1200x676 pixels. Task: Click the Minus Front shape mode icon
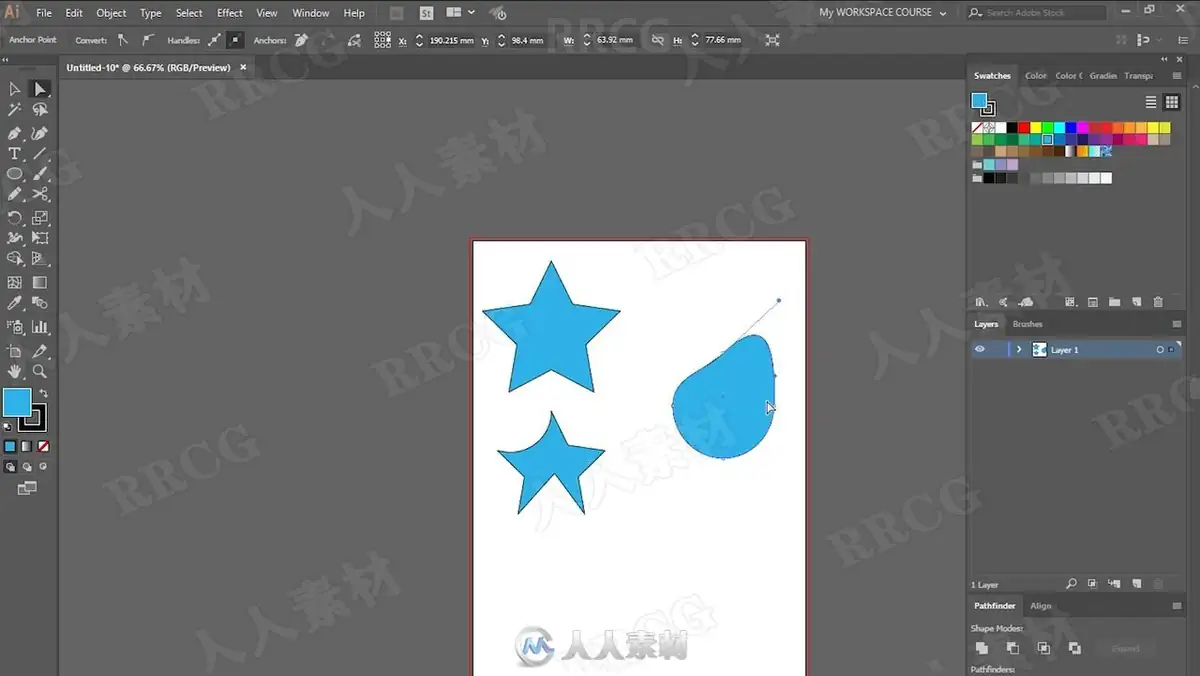(x=1013, y=648)
